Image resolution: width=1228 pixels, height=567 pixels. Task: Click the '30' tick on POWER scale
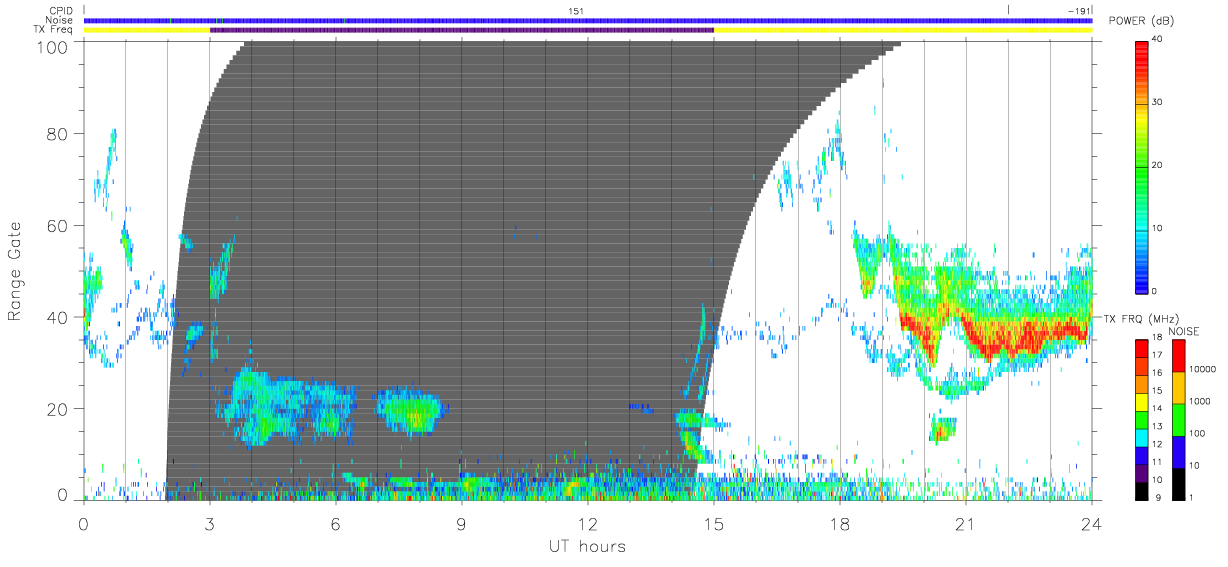tap(1159, 103)
